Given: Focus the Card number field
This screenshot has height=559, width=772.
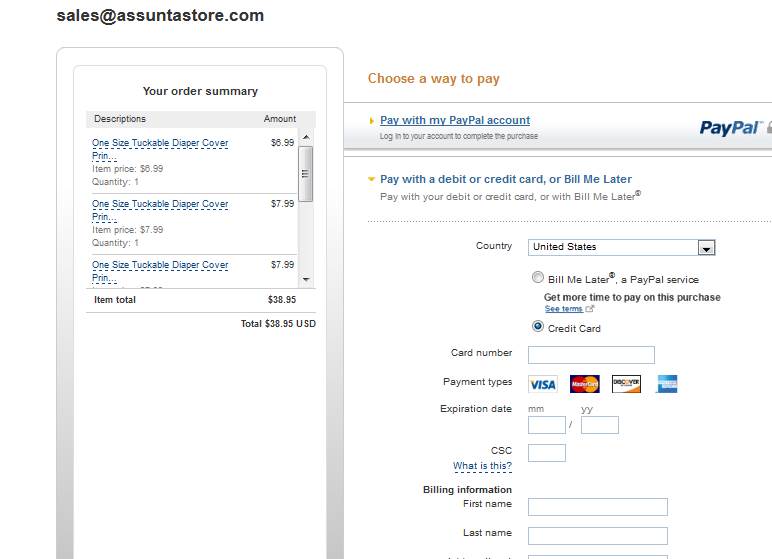Looking at the screenshot, I should coord(591,355).
